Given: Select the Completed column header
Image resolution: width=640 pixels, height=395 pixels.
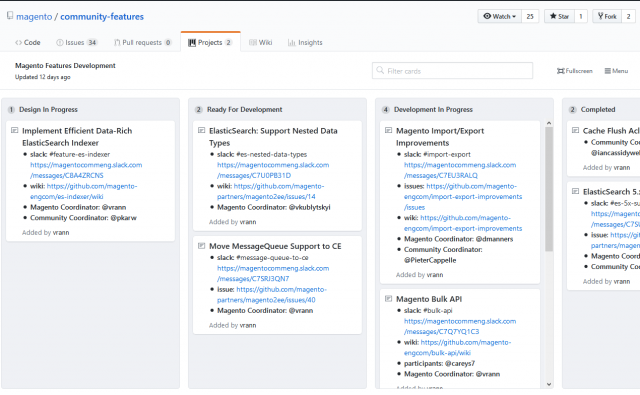Looking at the screenshot, I should 598,109.
